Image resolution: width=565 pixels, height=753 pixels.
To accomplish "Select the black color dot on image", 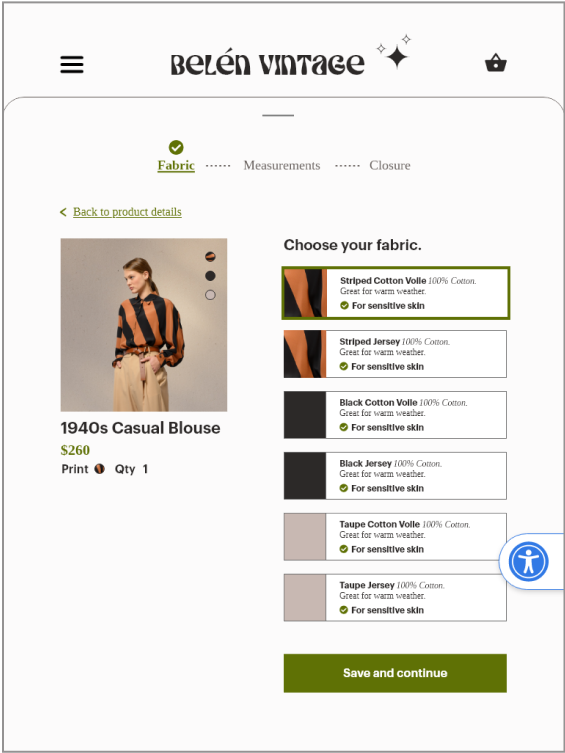I will click(210, 276).
